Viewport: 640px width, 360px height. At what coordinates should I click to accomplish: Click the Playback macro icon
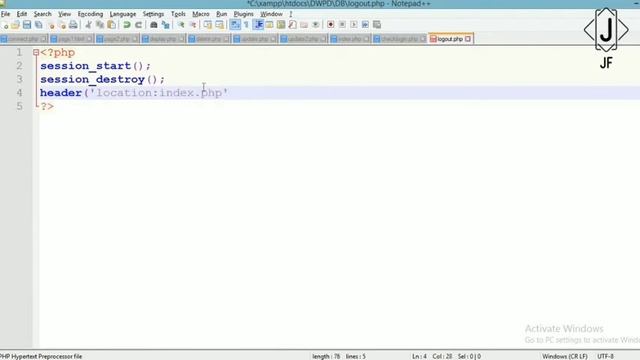click(353, 25)
